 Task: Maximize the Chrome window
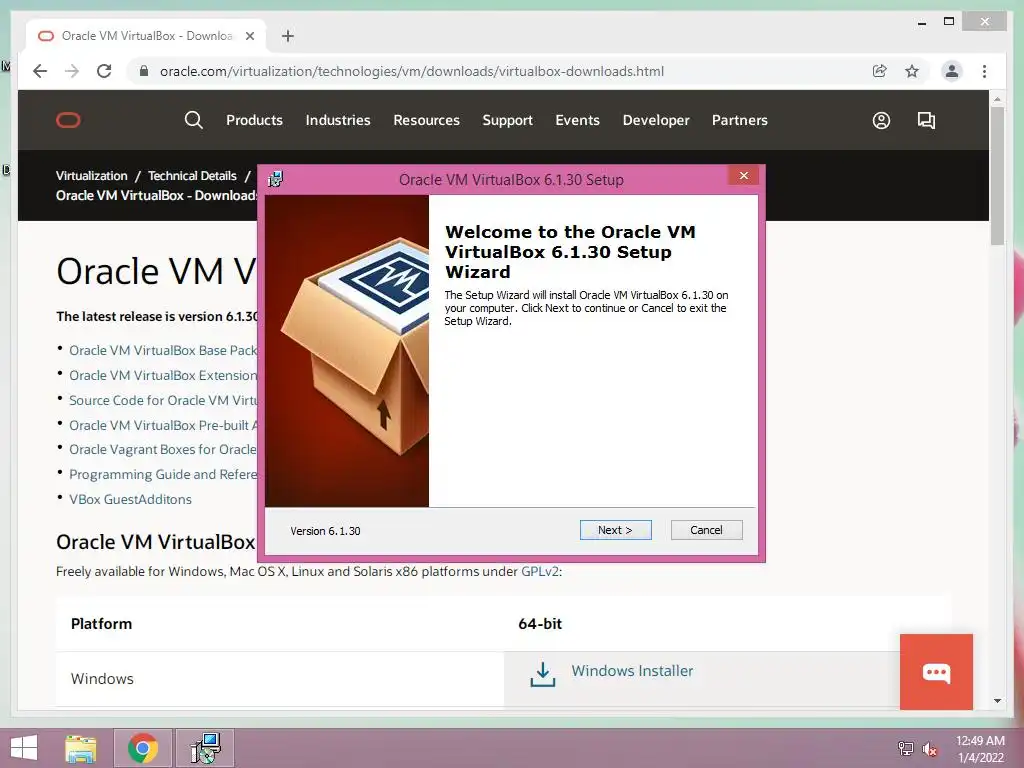949,22
